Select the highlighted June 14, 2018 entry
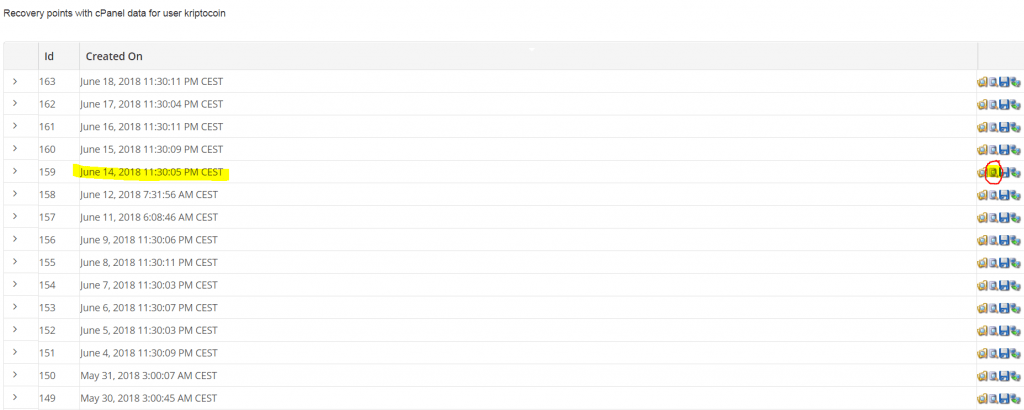This screenshot has width=1024, height=410. tap(152, 172)
